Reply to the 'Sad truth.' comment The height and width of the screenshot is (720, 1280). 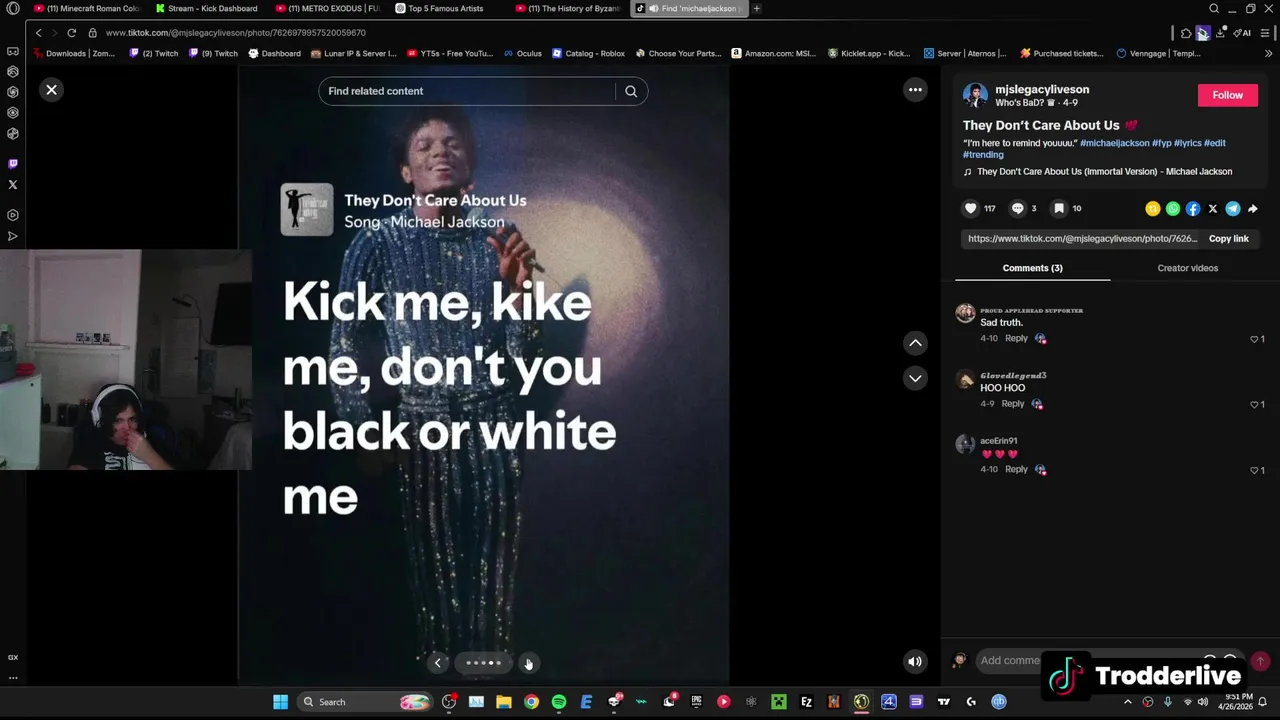[1016, 338]
